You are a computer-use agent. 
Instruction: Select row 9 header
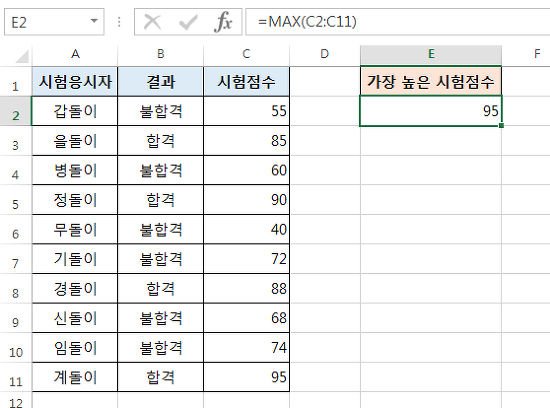pos(16,318)
